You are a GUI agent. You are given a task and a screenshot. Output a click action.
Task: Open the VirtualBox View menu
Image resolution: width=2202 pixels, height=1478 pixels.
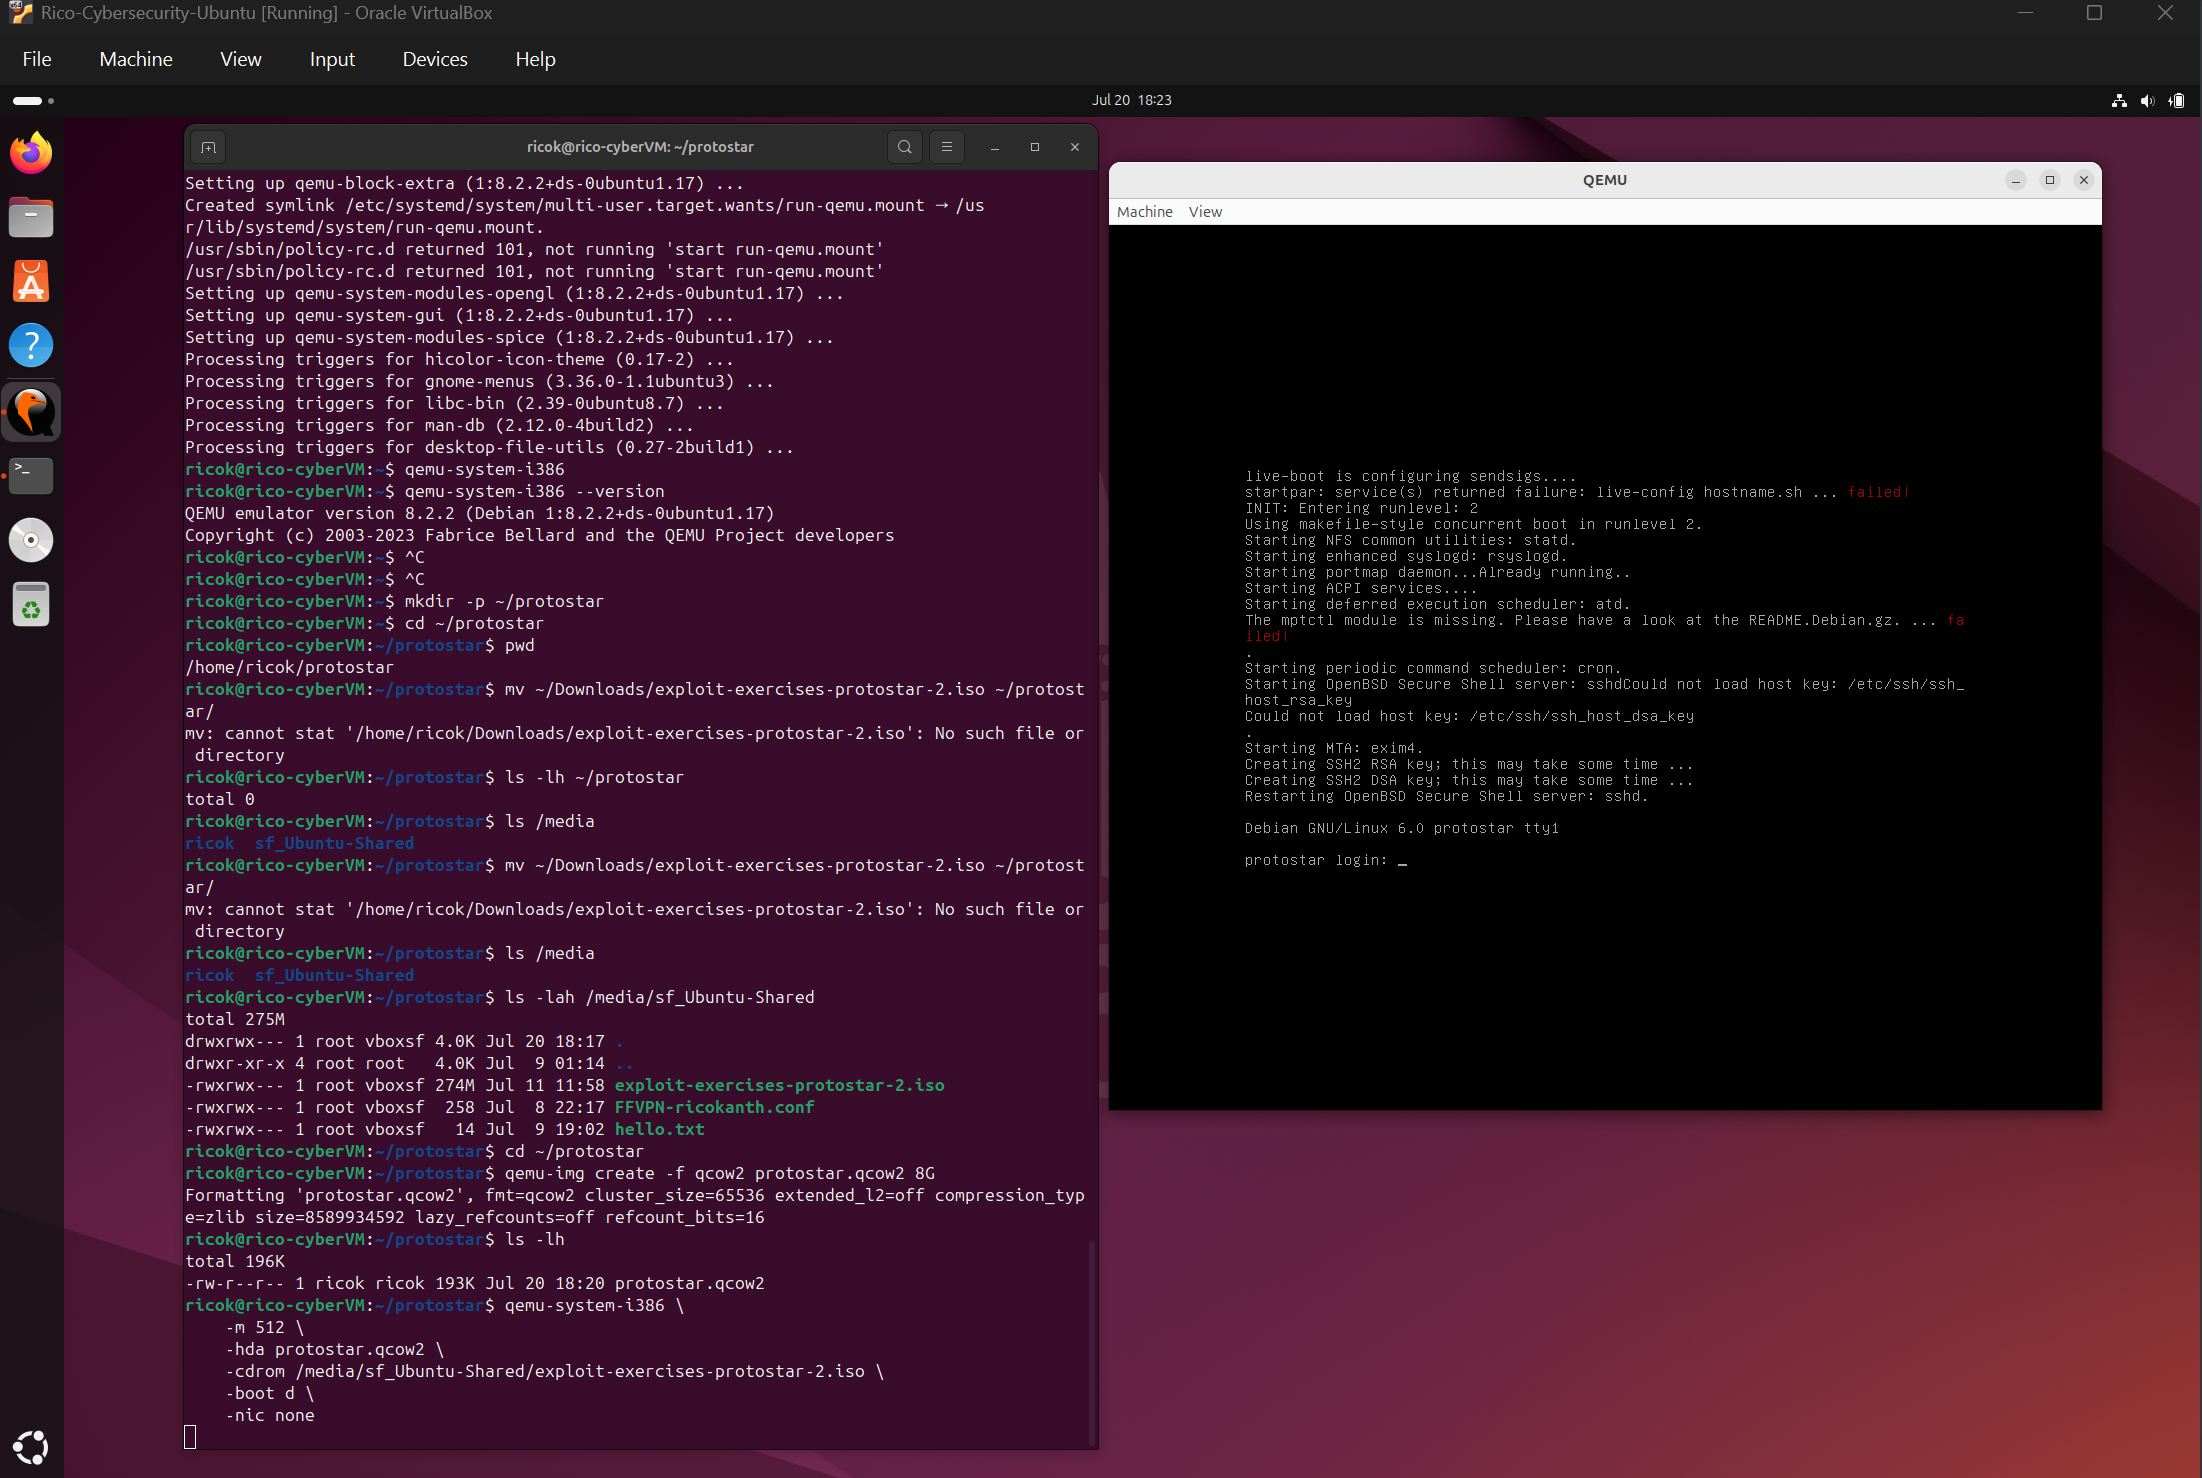click(241, 59)
